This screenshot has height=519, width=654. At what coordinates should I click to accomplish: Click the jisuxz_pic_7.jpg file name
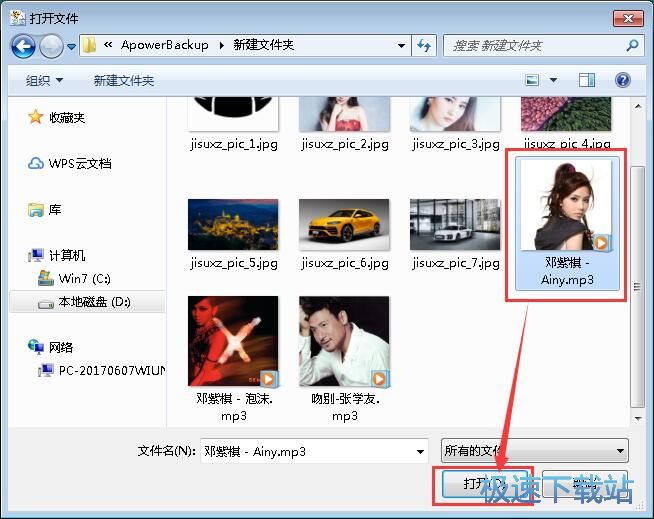456,263
